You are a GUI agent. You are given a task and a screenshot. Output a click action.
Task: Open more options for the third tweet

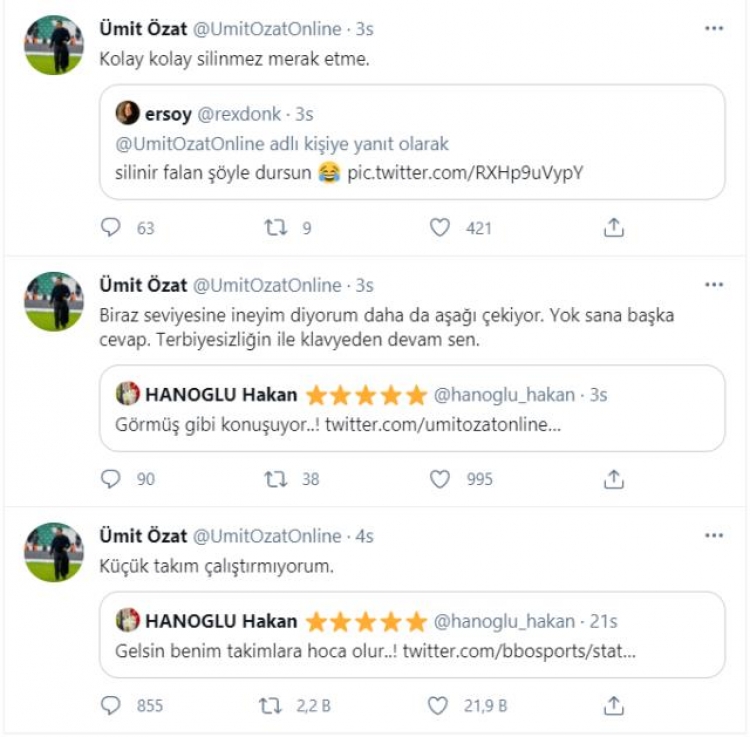click(713, 536)
